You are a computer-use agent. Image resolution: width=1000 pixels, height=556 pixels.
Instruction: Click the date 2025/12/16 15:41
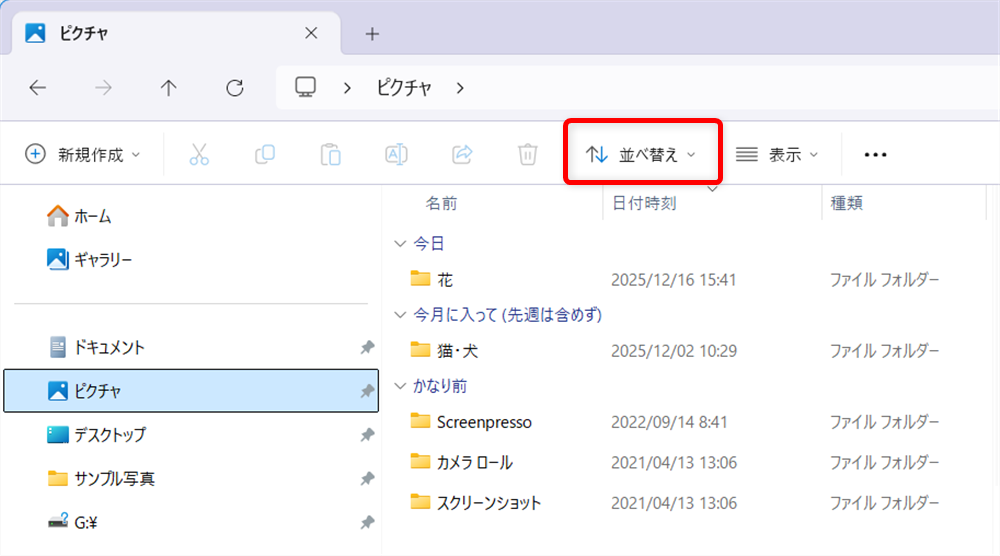pyautogui.click(x=673, y=280)
